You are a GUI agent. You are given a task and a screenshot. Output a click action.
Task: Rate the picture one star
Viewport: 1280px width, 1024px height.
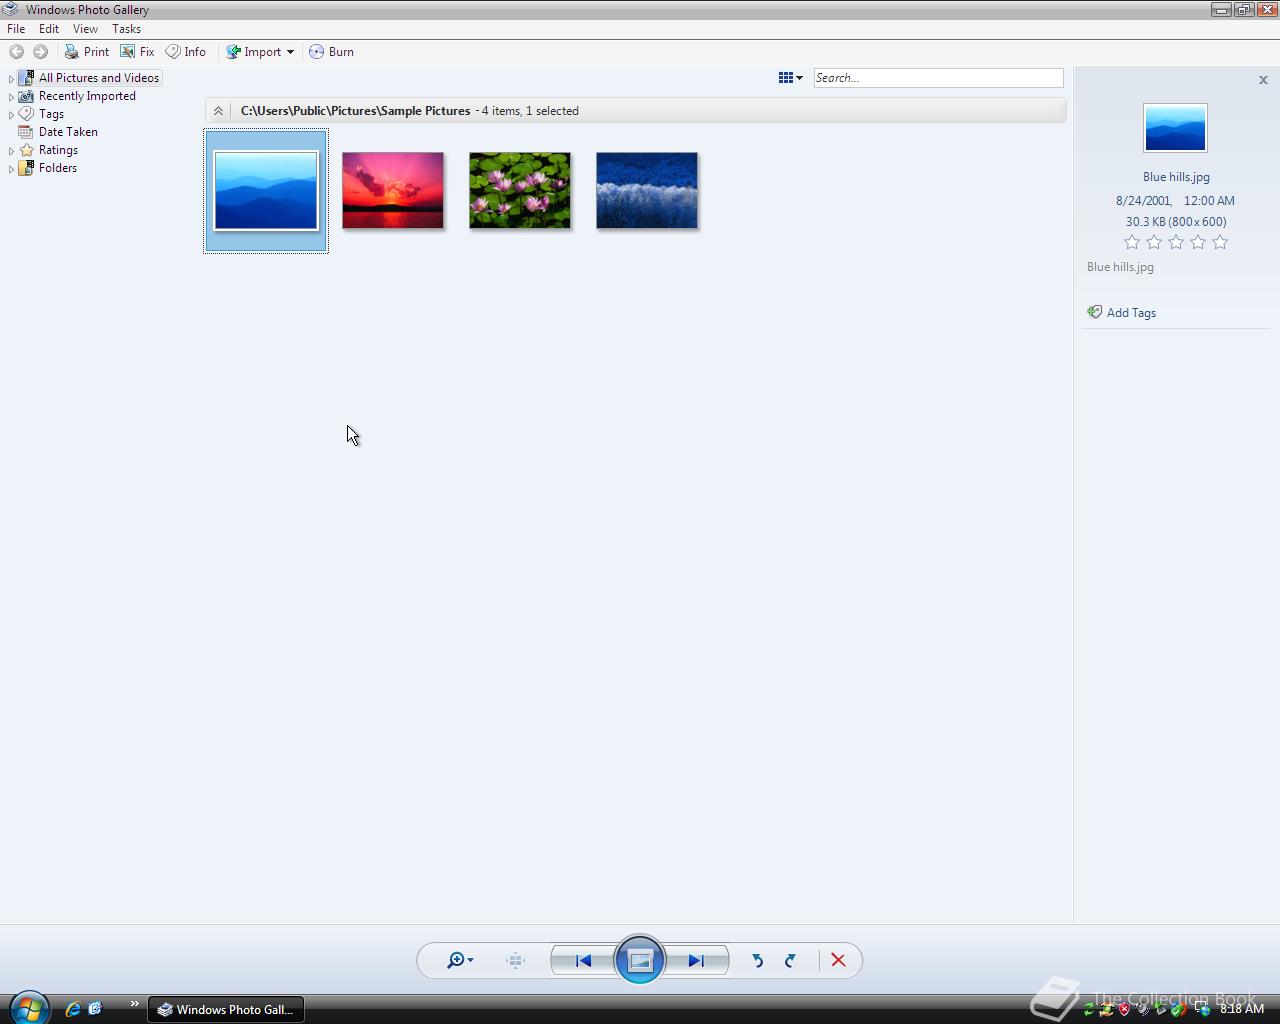click(1132, 242)
